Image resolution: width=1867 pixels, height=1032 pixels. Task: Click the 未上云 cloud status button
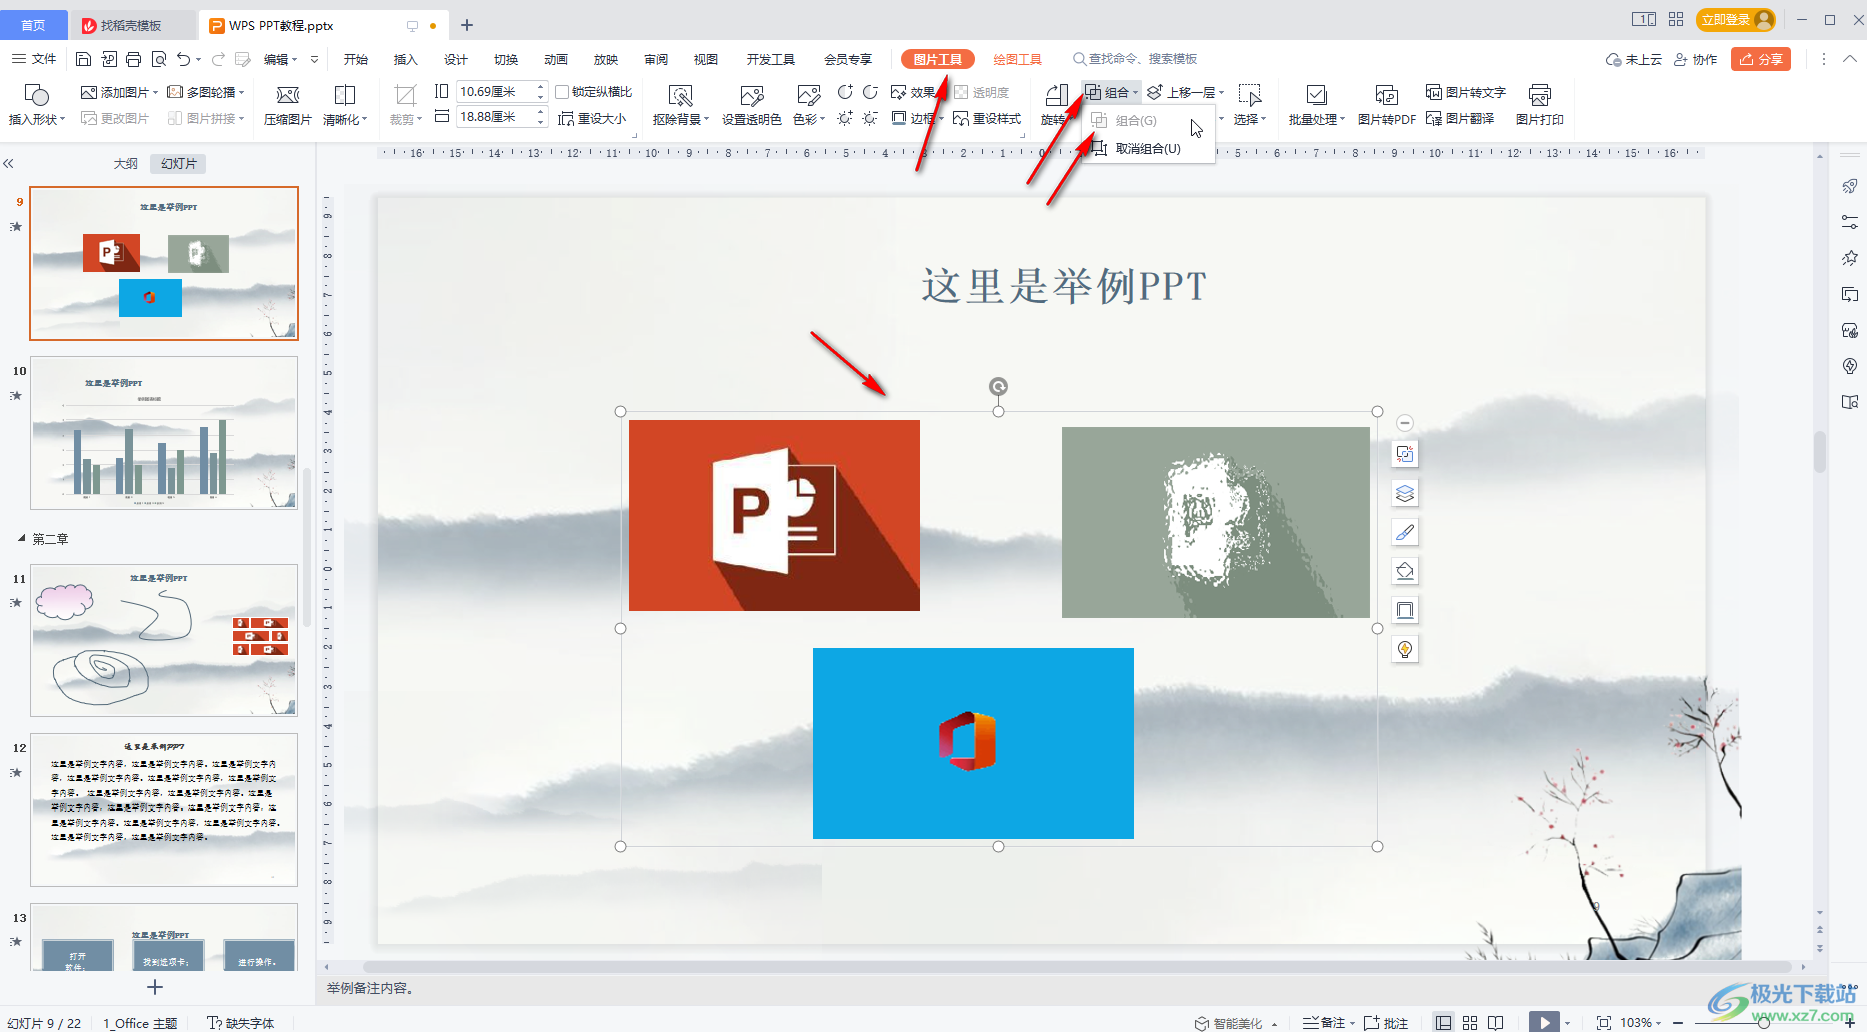[1634, 59]
